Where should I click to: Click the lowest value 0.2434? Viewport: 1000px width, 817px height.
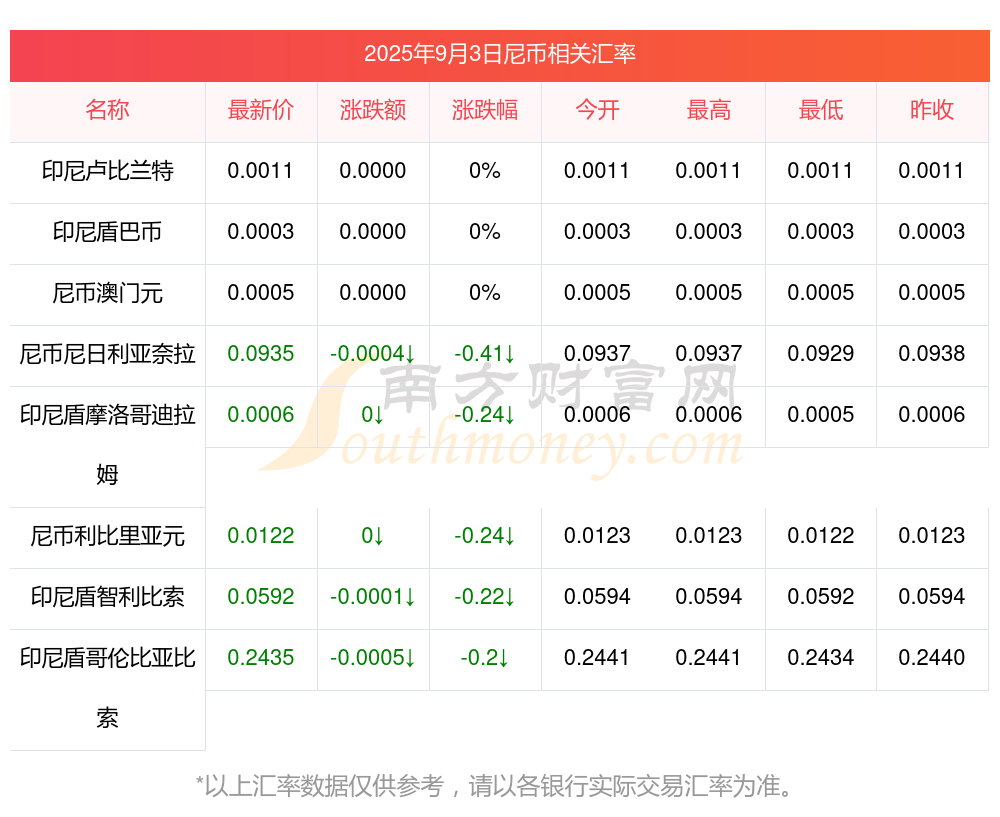coord(821,658)
